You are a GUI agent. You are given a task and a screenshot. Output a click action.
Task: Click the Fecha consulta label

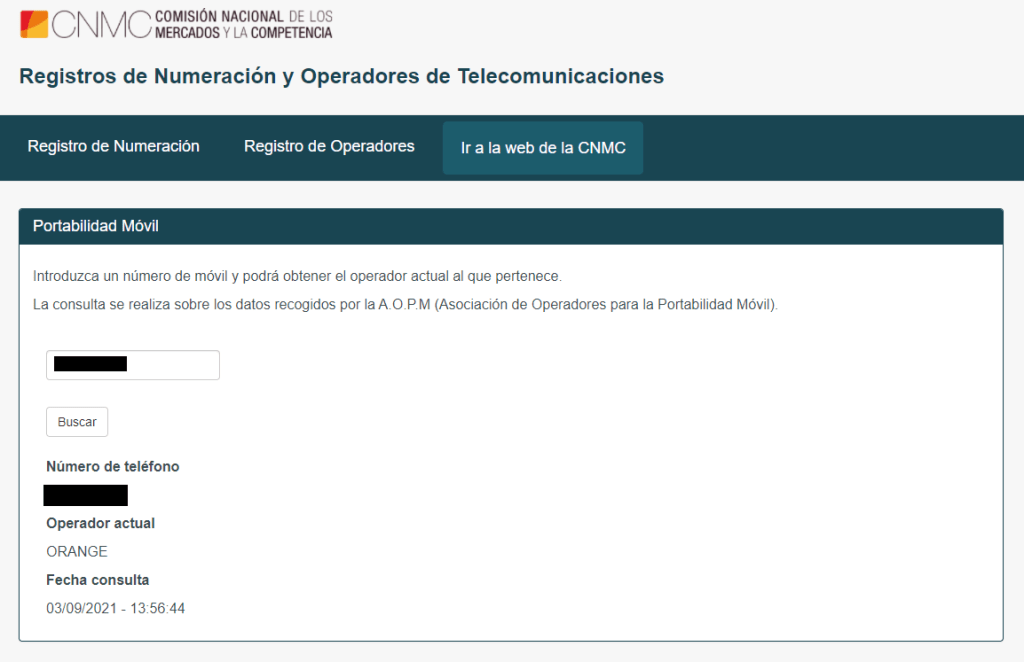(x=97, y=580)
